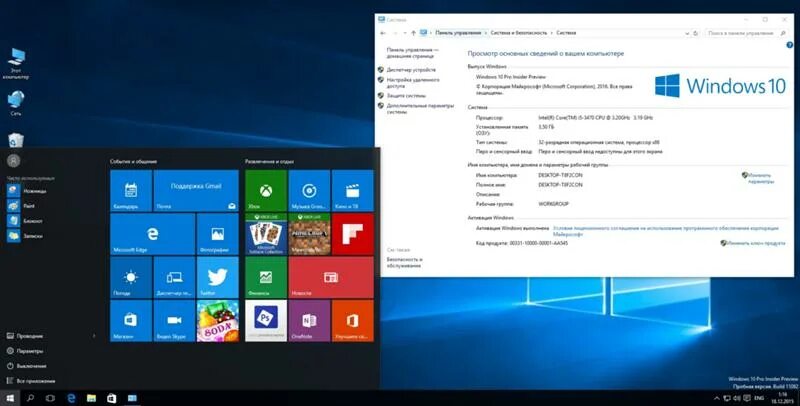Click the back arrow in System window
The height and width of the screenshot is (406, 800).
click(383, 33)
